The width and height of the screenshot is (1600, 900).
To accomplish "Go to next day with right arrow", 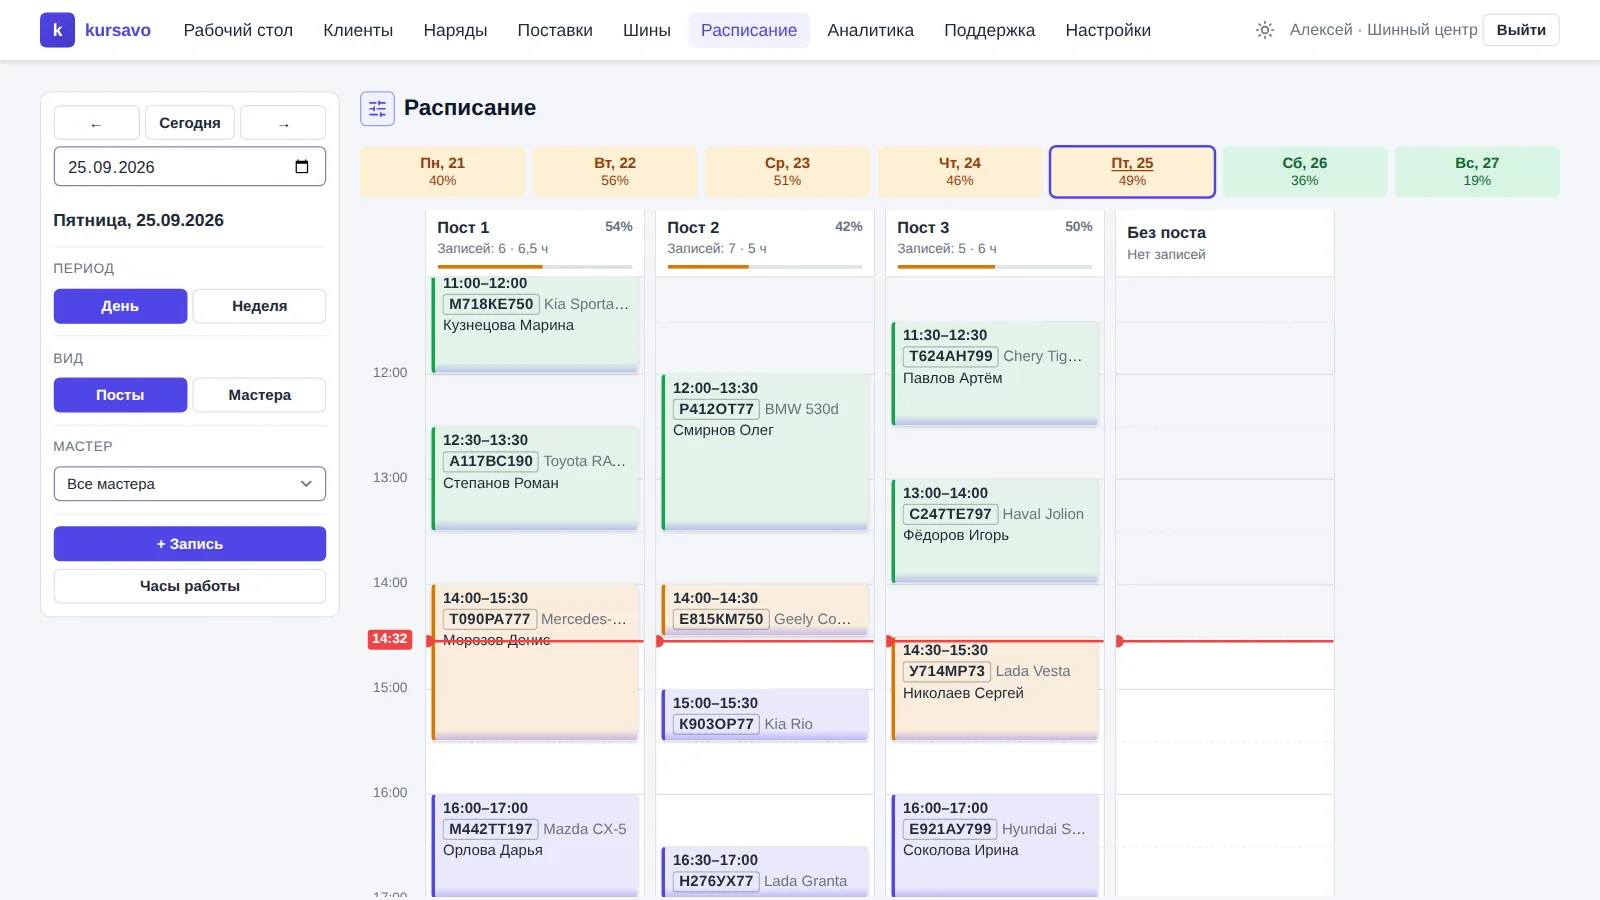I will pyautogui.click(x=283, y=123).
